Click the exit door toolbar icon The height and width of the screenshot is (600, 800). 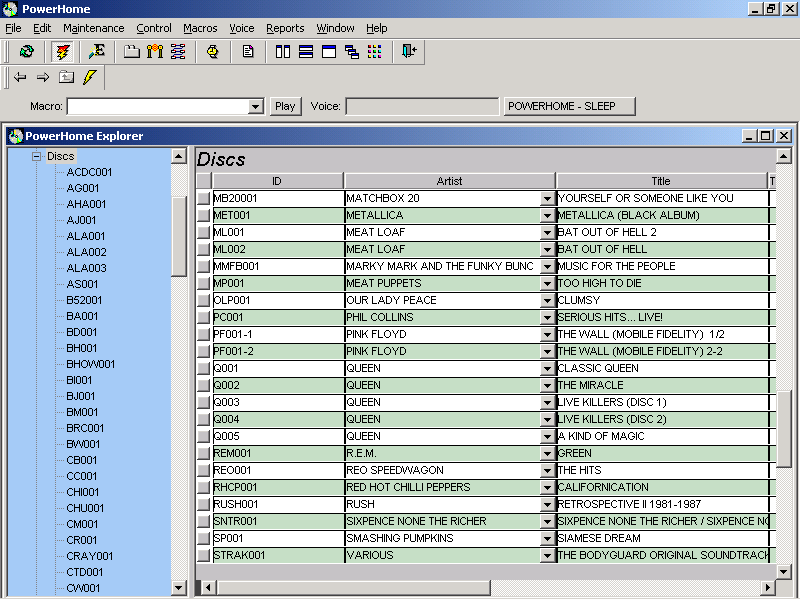pyautogui.click(x=409, y=51)
